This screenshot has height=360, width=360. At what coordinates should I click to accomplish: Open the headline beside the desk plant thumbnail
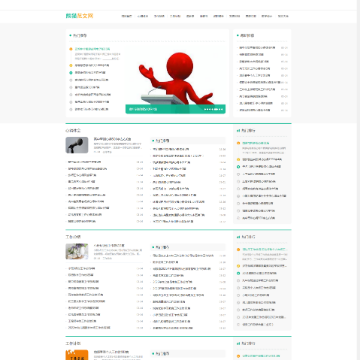(x=109, y=245)
